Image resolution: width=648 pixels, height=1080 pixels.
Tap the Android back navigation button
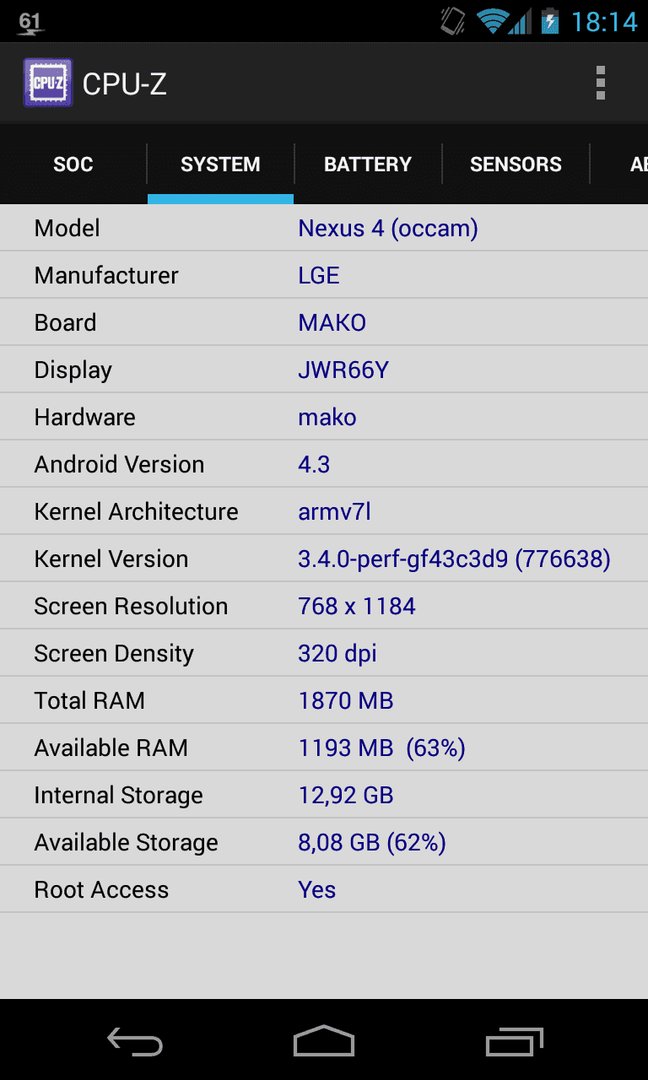pyautogui.click(x=135, y=1041)
